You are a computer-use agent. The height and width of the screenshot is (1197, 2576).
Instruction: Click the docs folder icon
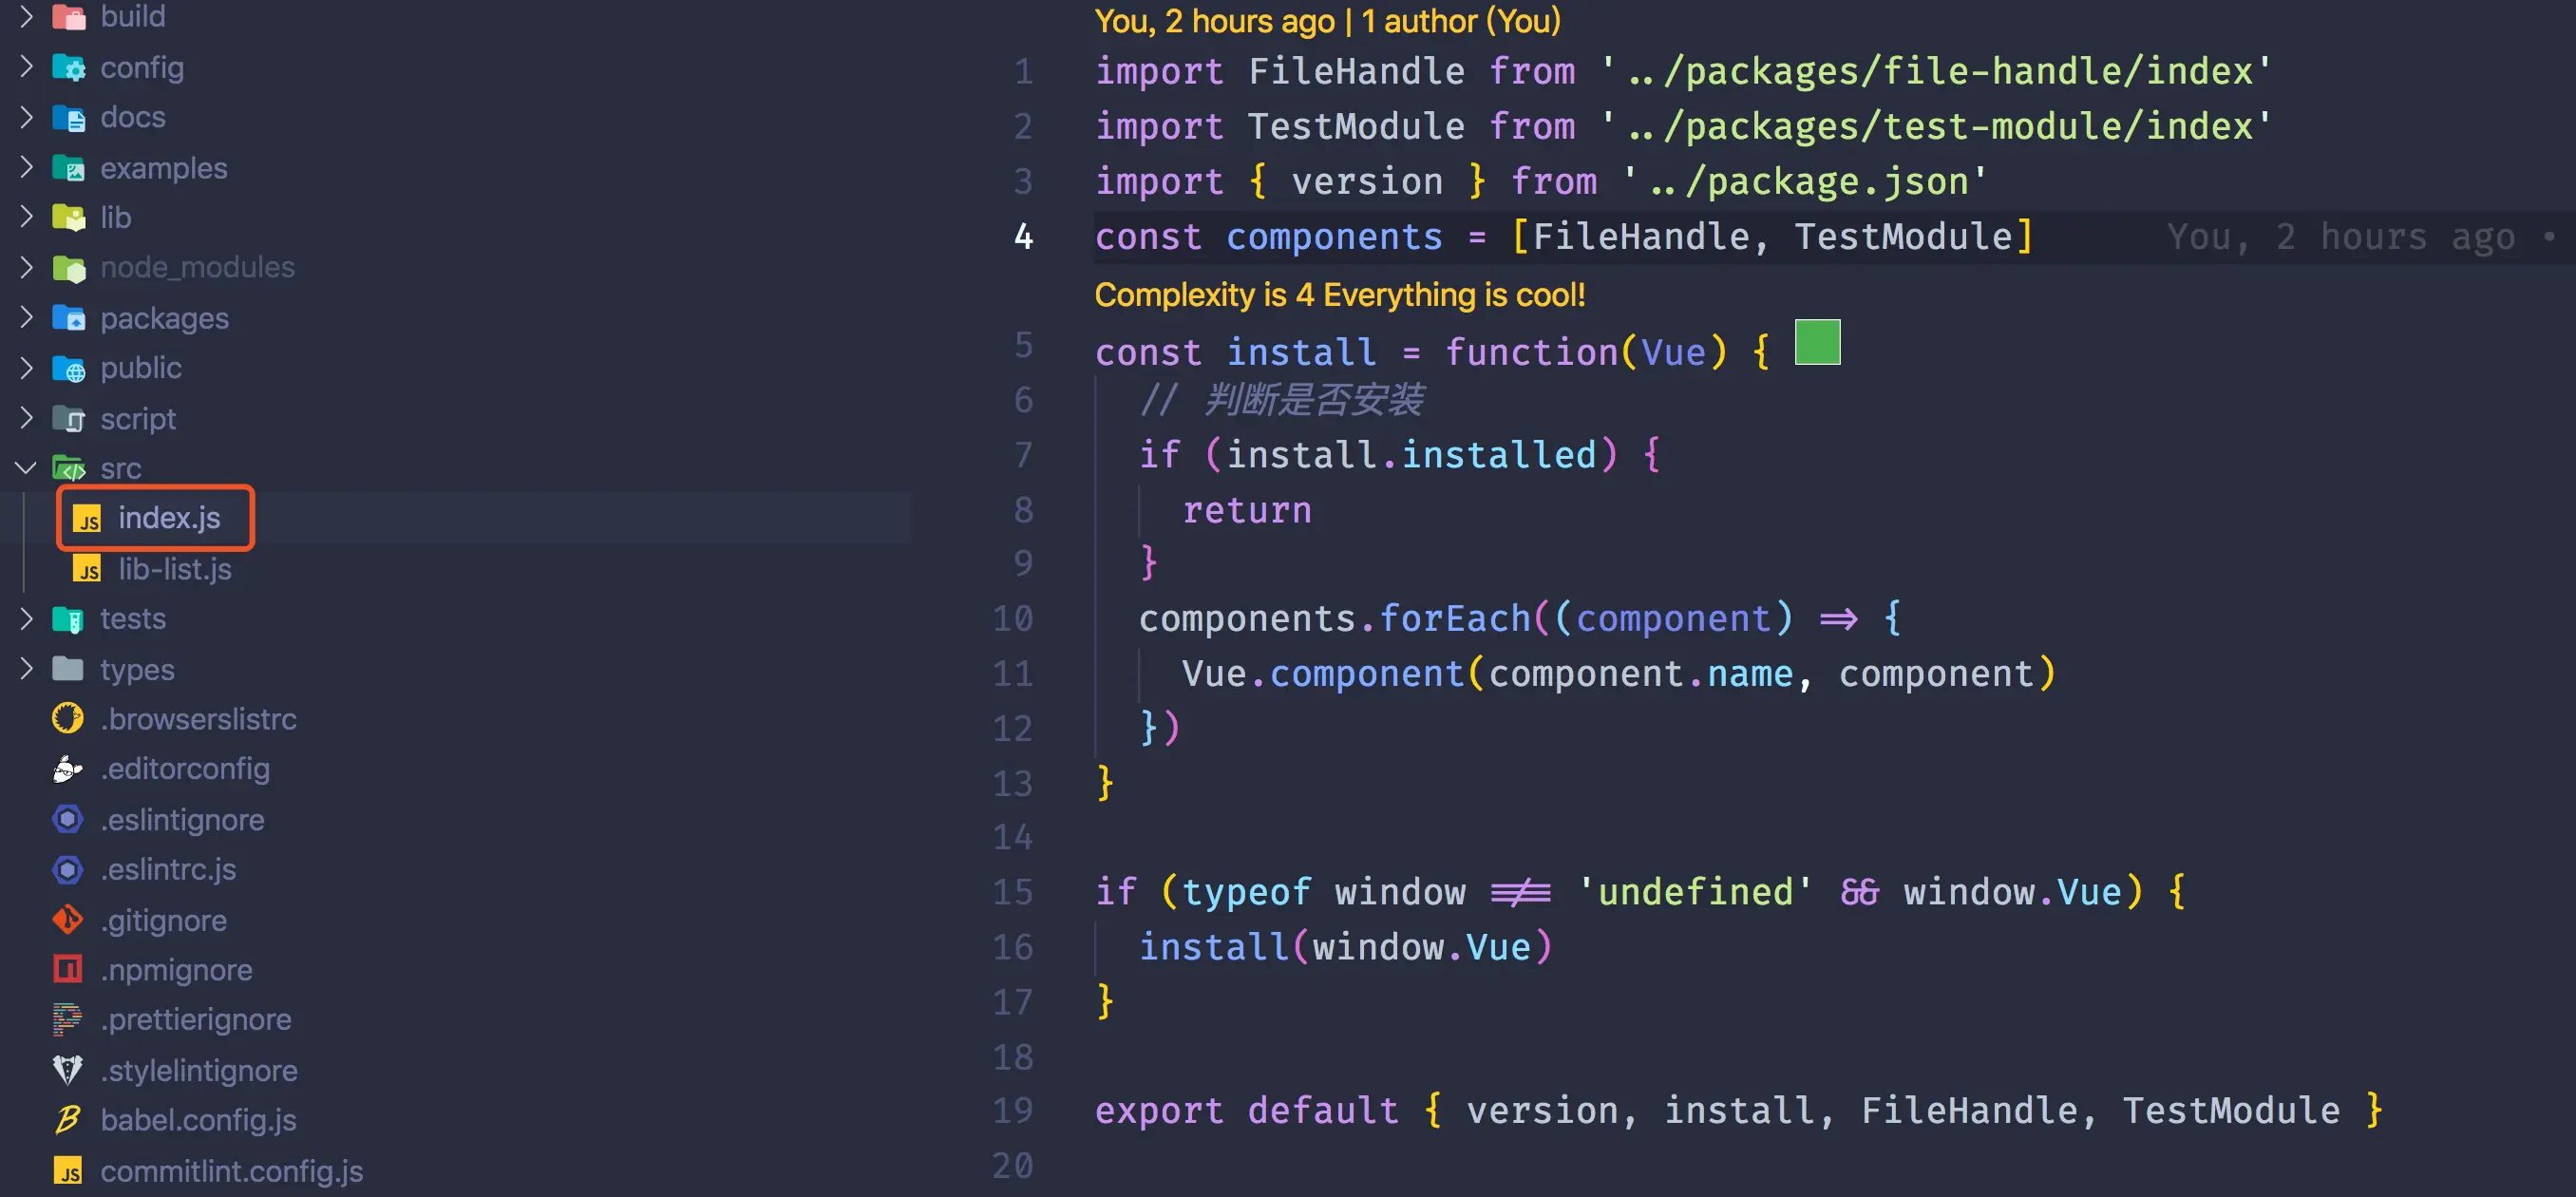(x=68, y=118)
